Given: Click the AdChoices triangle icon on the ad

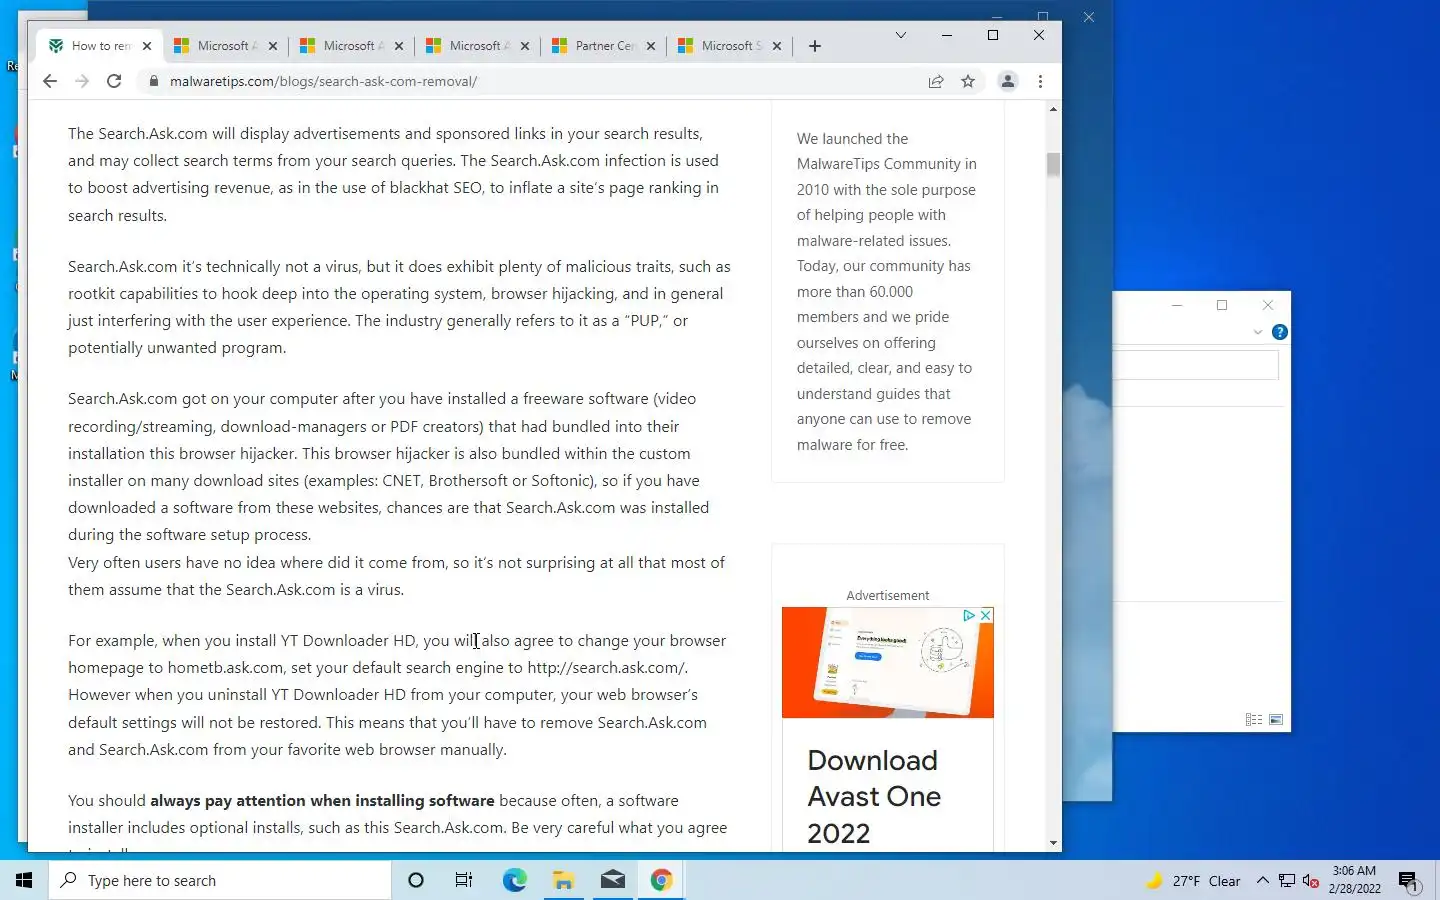Looking at the screenshot, I should coord(969,615).
